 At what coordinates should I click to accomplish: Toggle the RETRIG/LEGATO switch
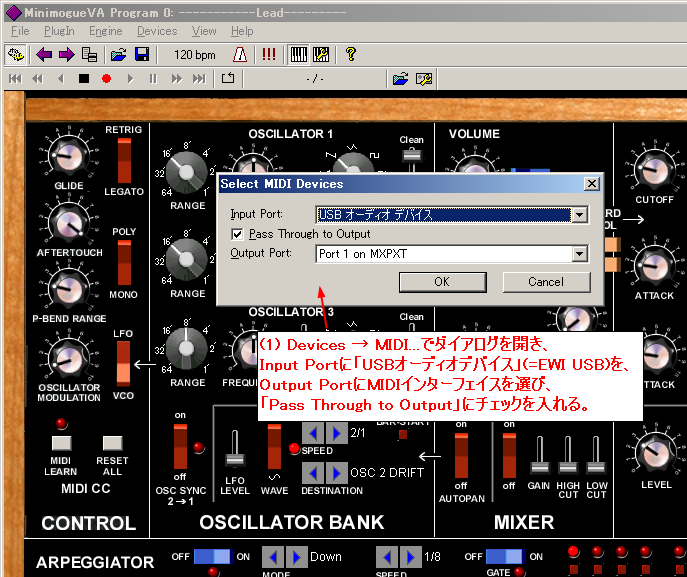tap(124, 161)
